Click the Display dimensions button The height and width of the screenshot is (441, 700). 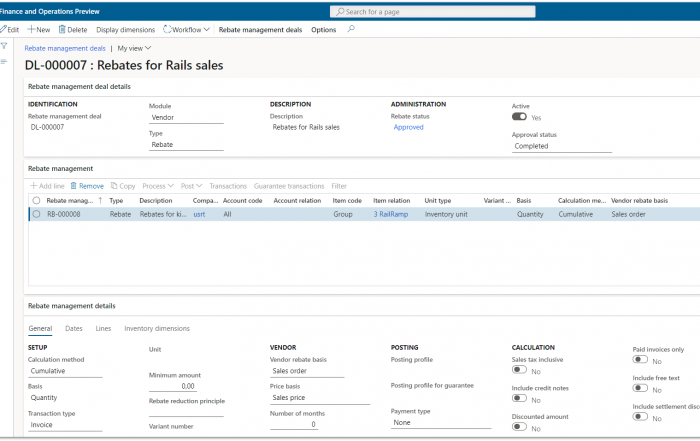[125, 29]
